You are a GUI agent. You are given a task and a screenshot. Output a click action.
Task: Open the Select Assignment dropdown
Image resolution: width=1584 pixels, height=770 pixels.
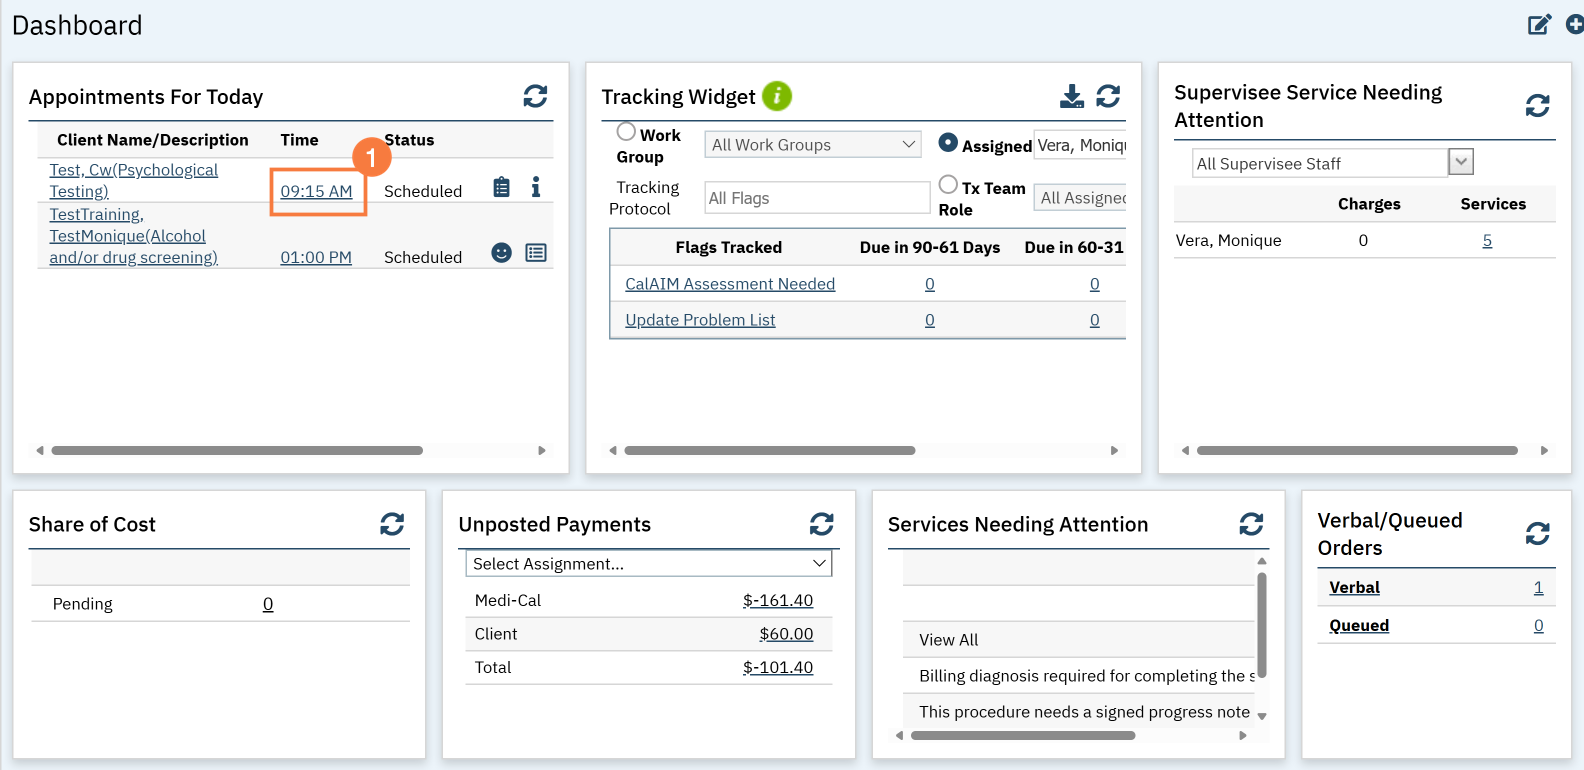tap(648, 564)
